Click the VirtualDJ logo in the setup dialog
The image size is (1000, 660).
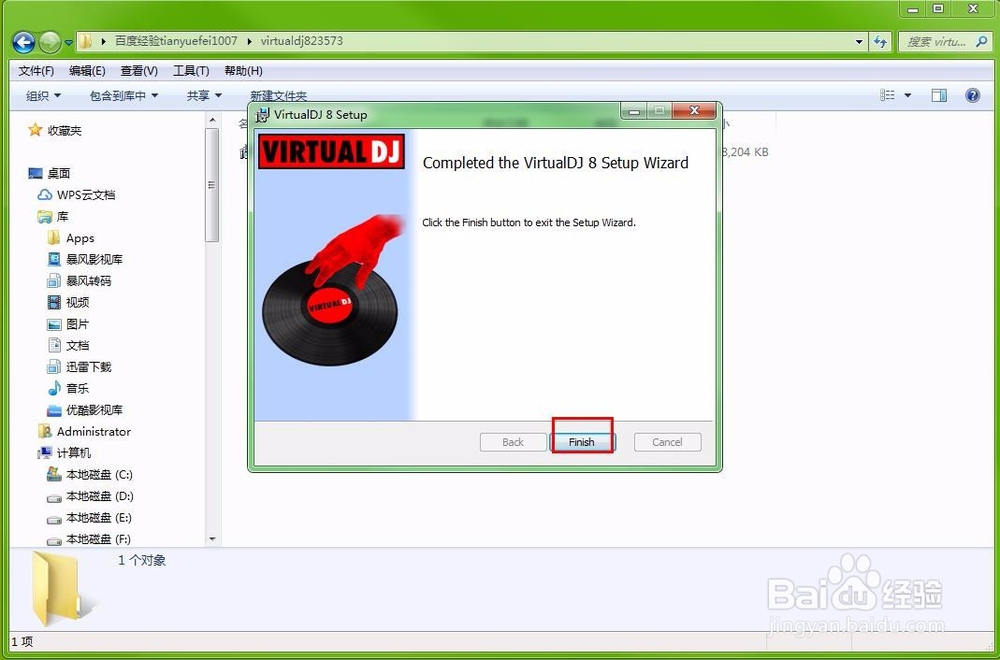coord(331,152)
